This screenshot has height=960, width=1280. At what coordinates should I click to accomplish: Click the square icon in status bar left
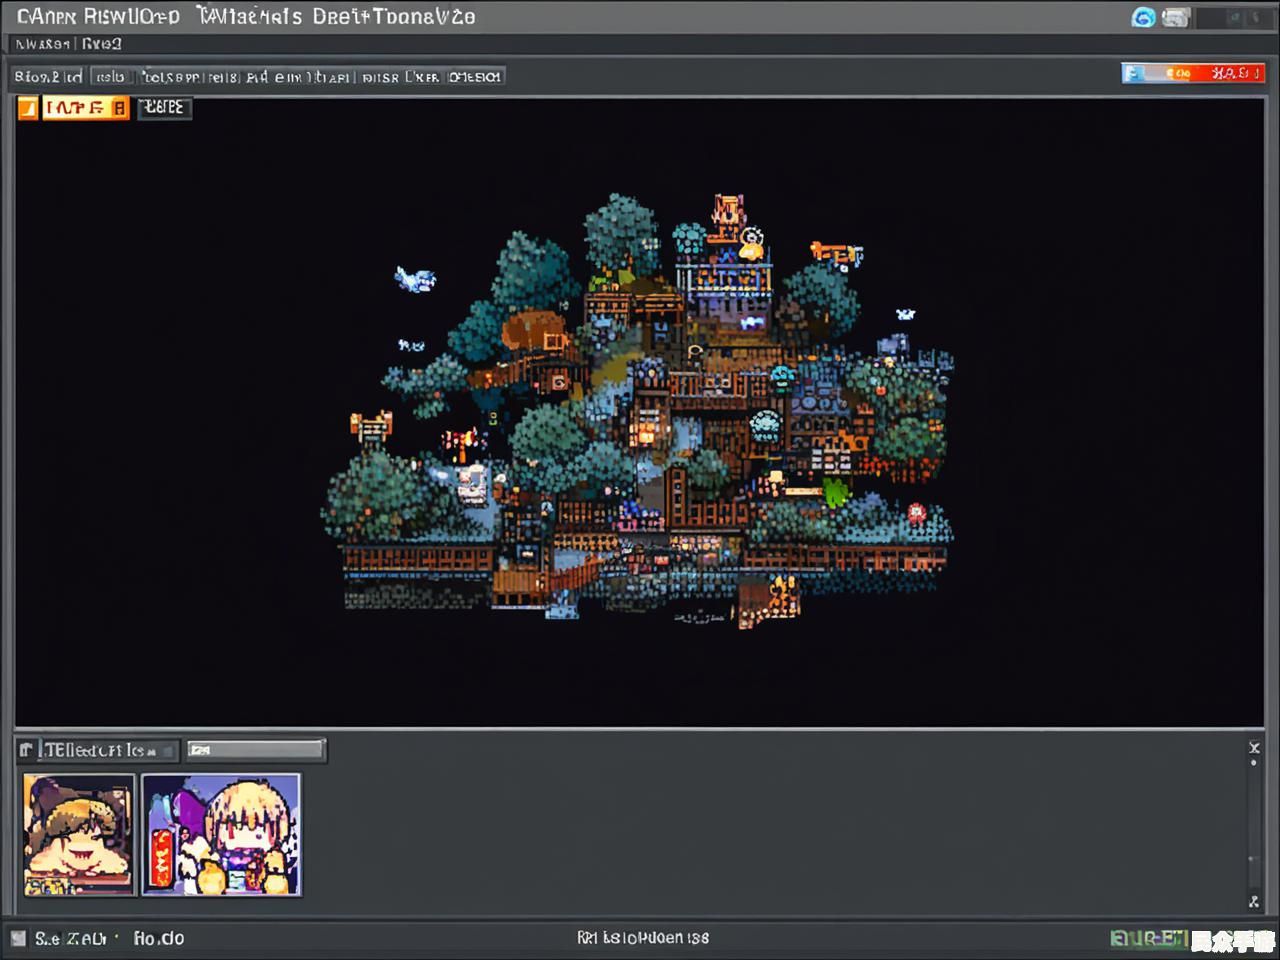[18, 938]
